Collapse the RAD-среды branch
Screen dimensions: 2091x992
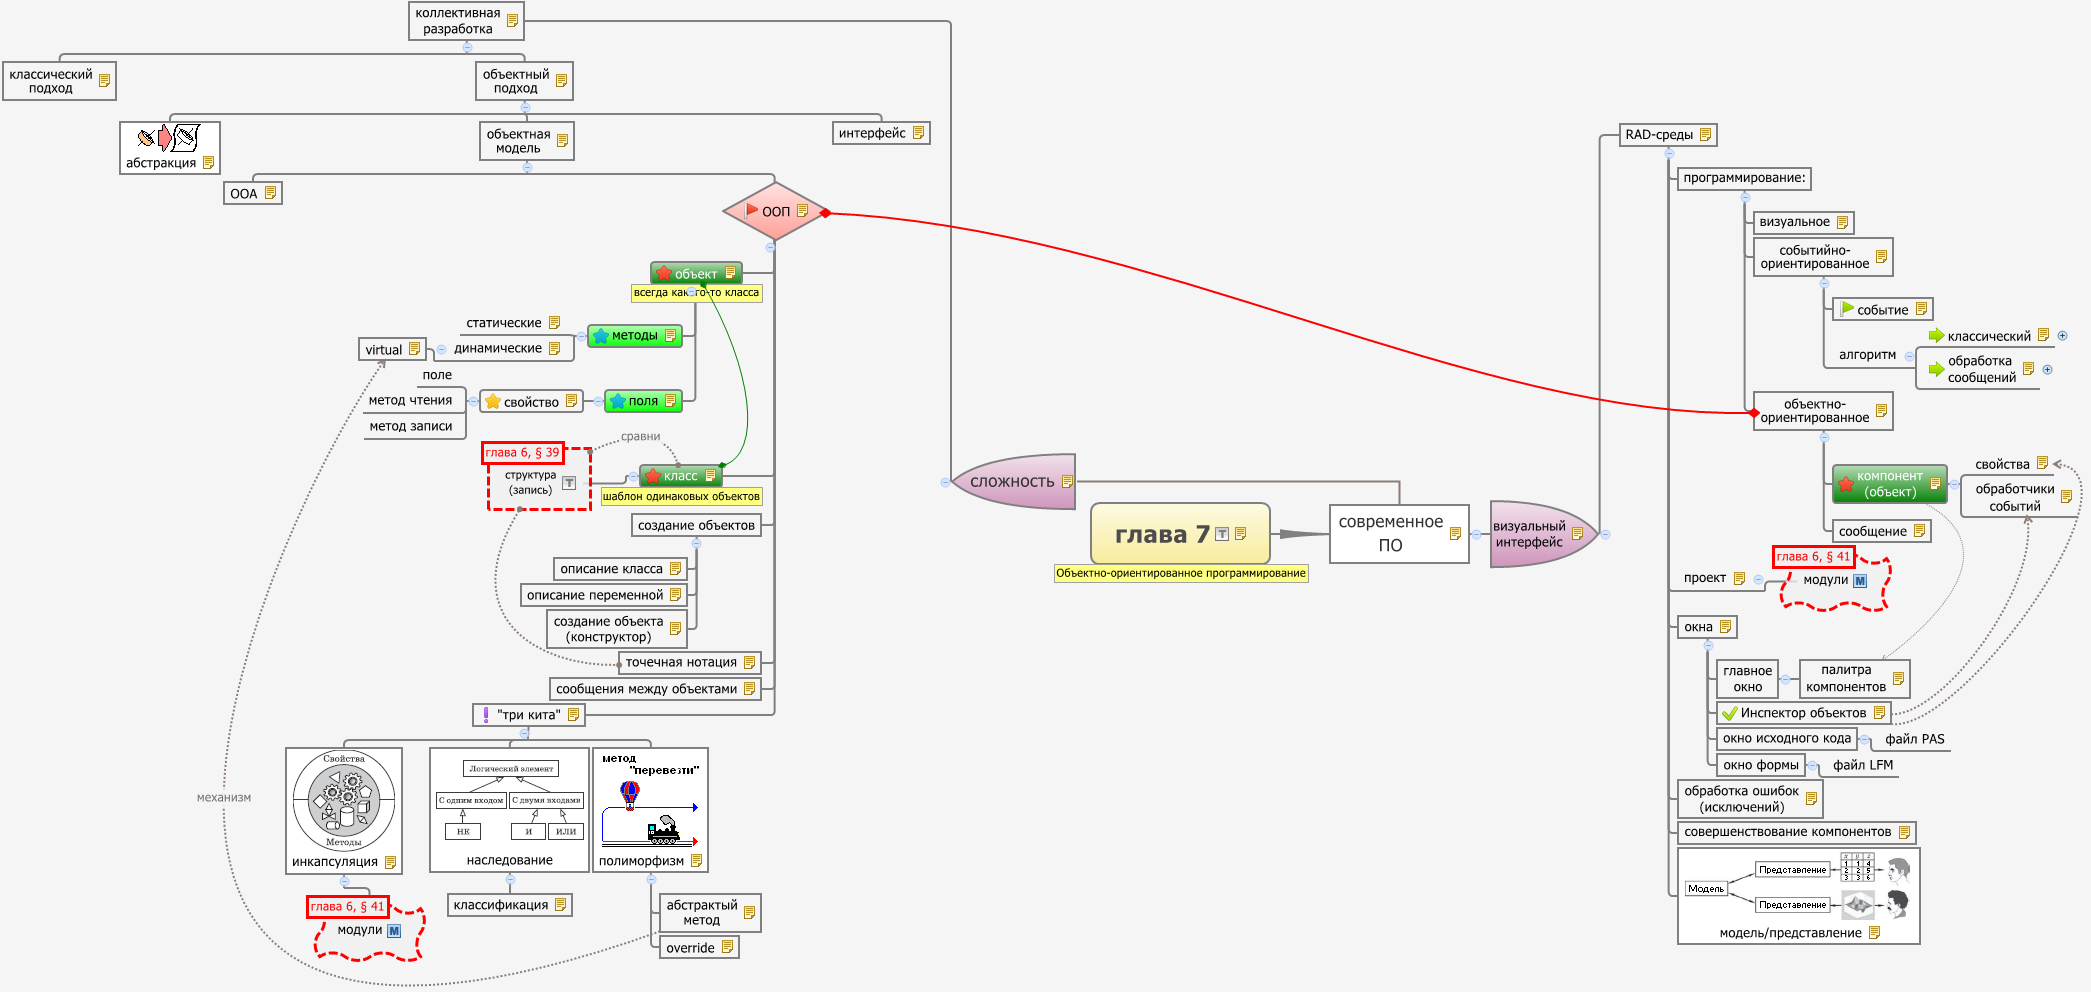tap(1669, 153)
